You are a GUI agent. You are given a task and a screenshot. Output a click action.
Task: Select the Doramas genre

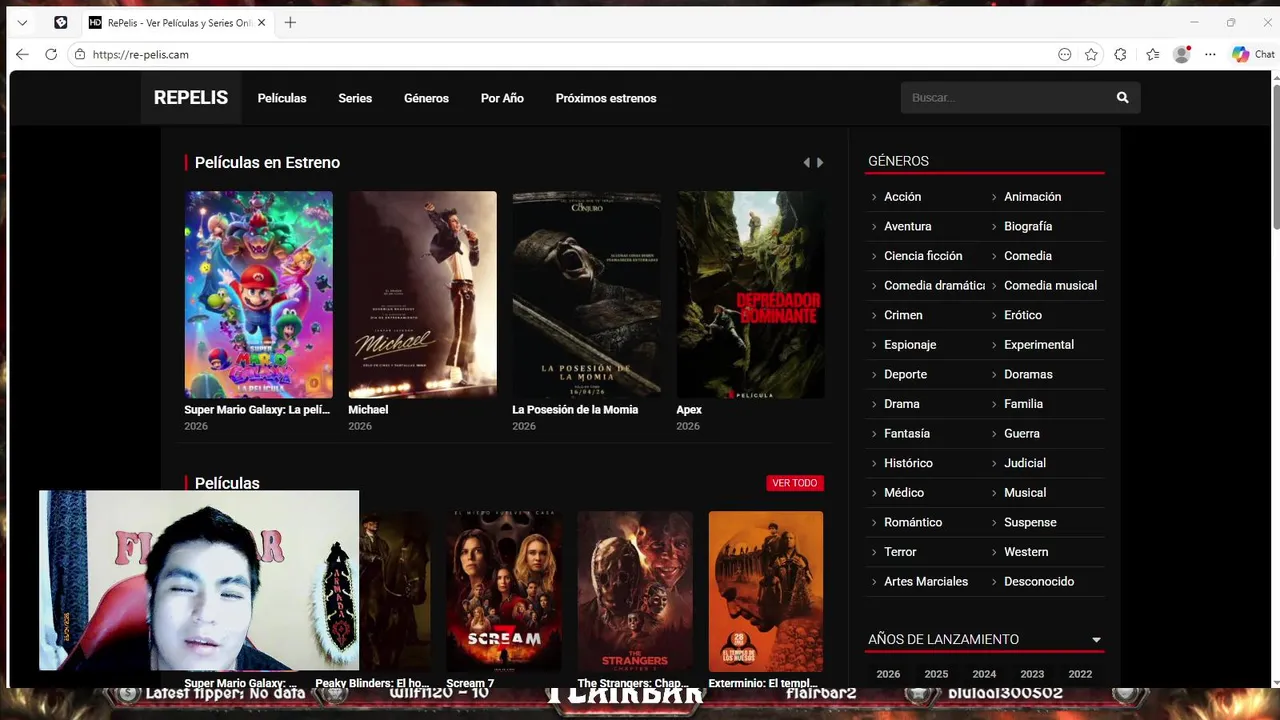[x=1028, y=374]
